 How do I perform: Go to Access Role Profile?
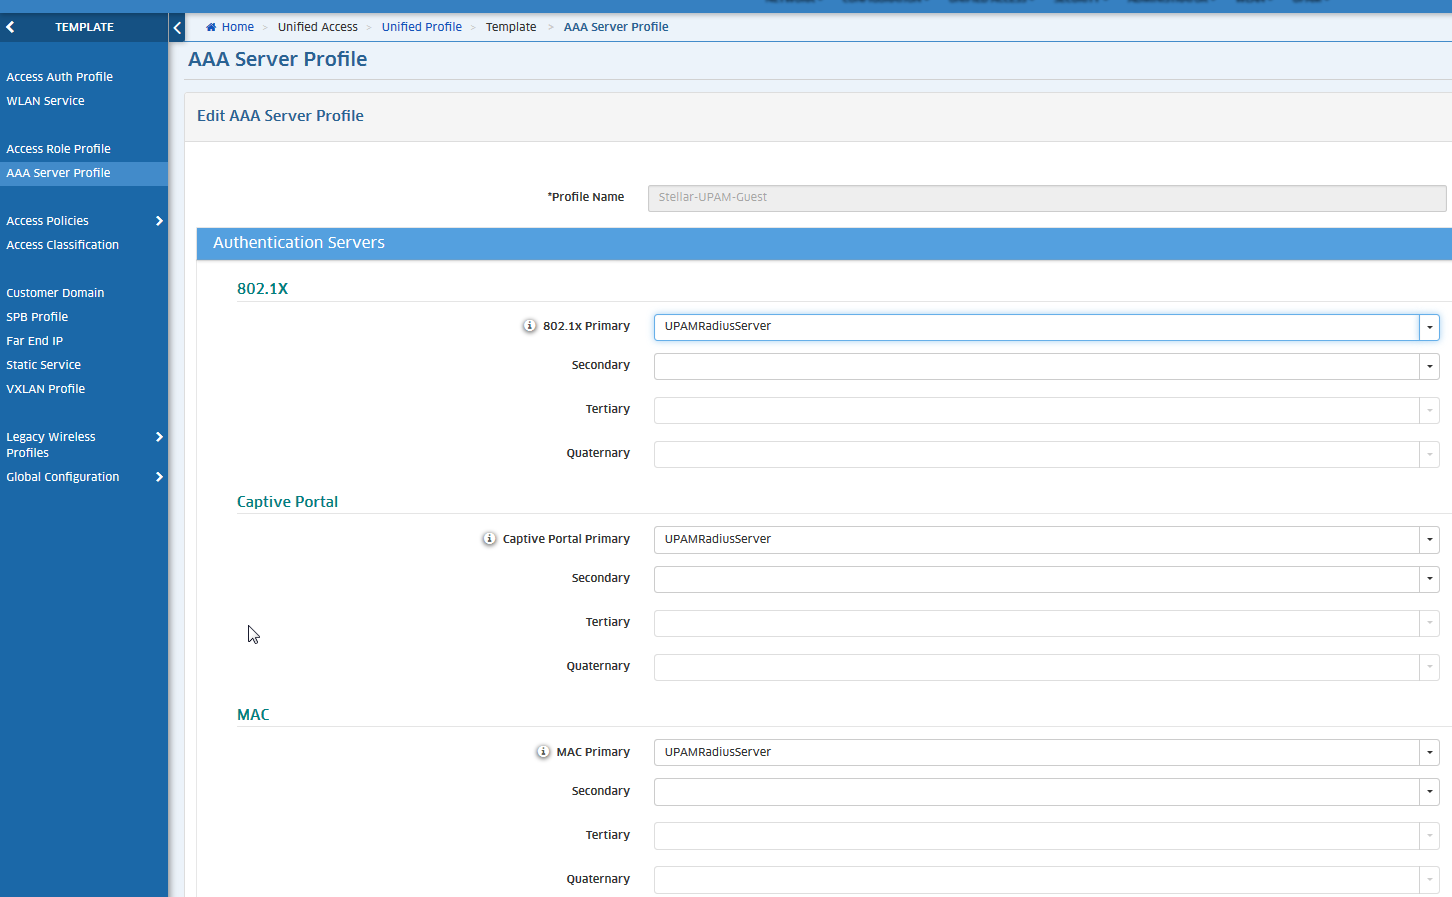(x=58, y=149)
